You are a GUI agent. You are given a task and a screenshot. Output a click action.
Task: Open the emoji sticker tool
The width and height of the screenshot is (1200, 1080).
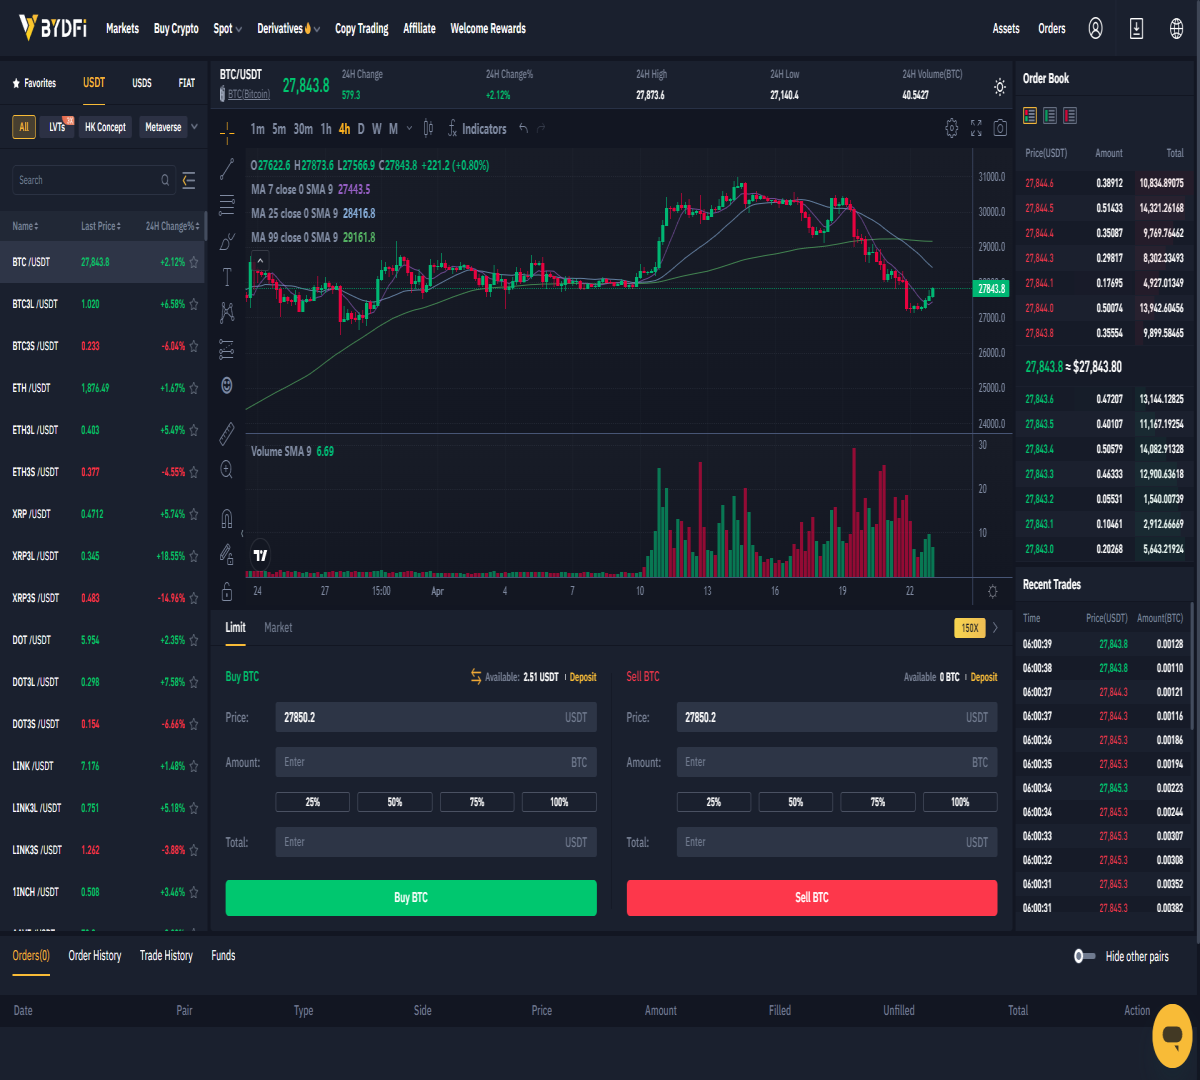(x=227, y=385)
